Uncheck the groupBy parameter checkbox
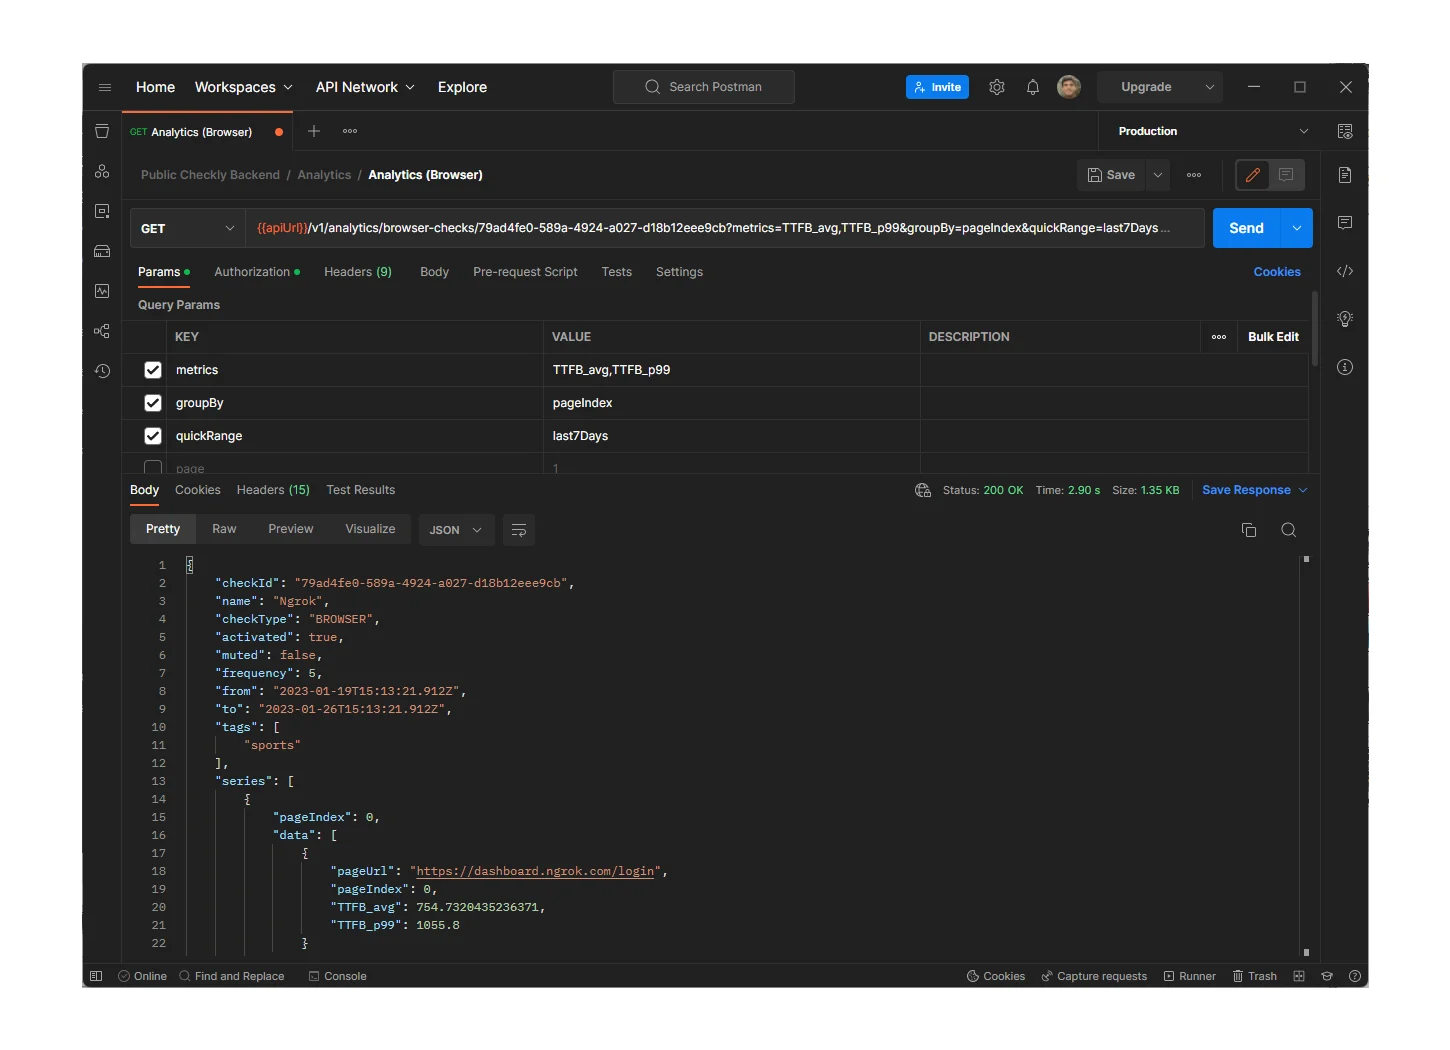This screenshot has height=1050, width=1450. coord(153,403)
